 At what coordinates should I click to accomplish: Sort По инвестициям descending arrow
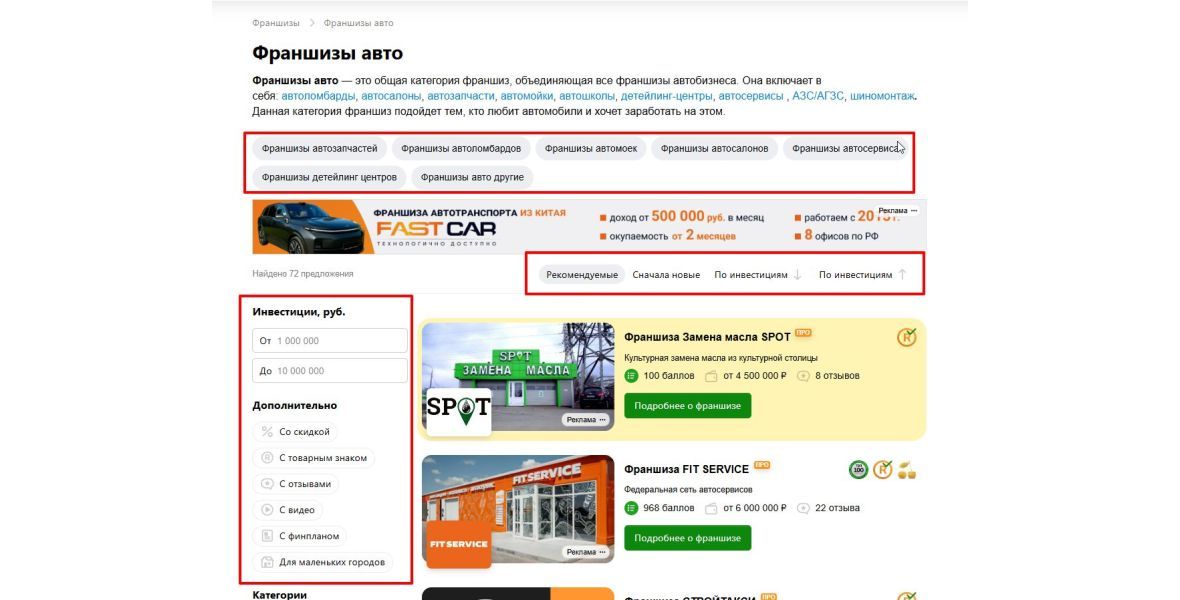tap(798, 275)
